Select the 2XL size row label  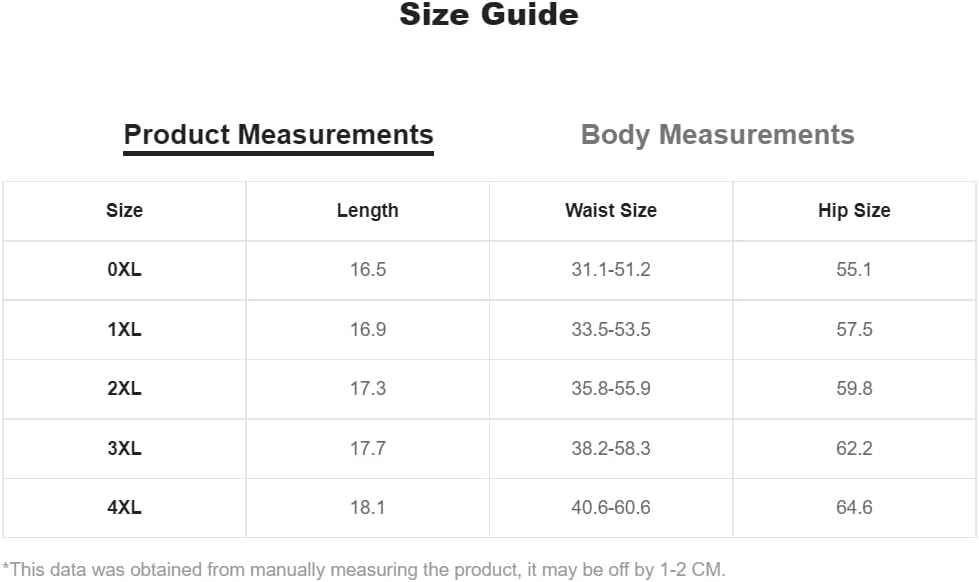(x=124, y=388)
